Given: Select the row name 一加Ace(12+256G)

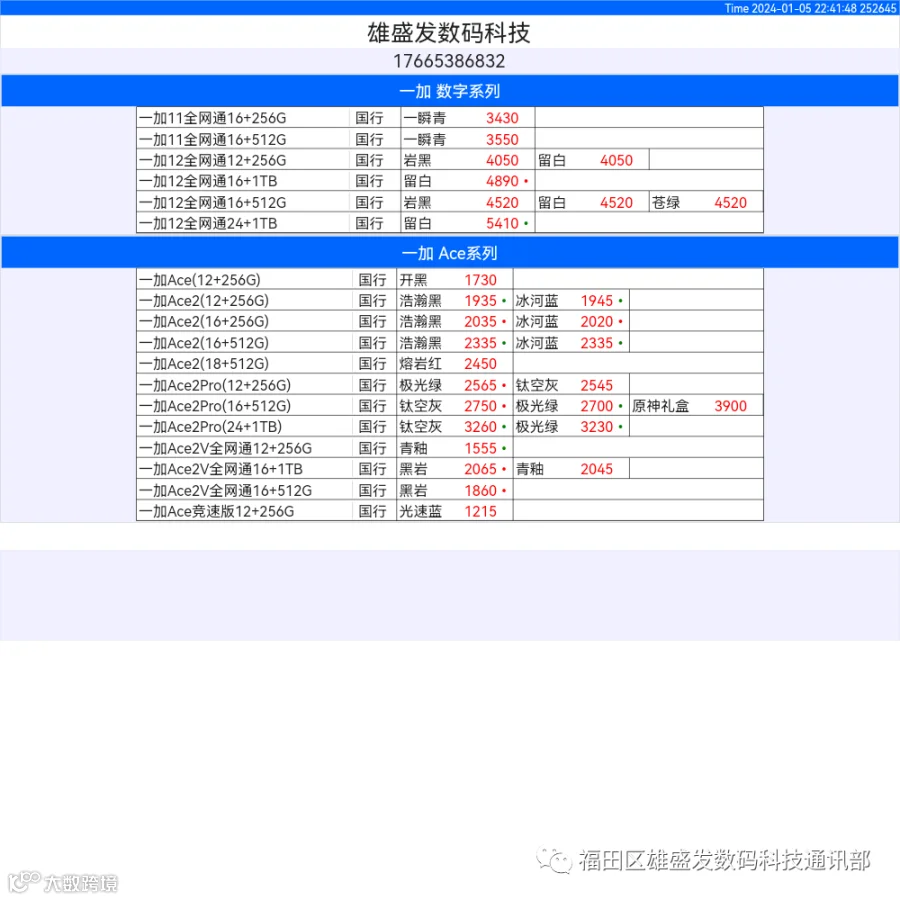Looking at the screenshot, I should (200, 280).
